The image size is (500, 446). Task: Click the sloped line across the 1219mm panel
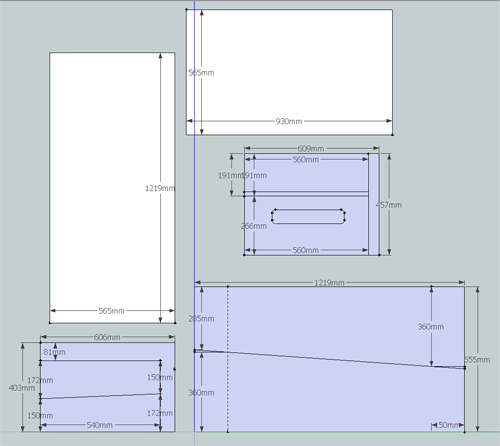coord(329,359)
